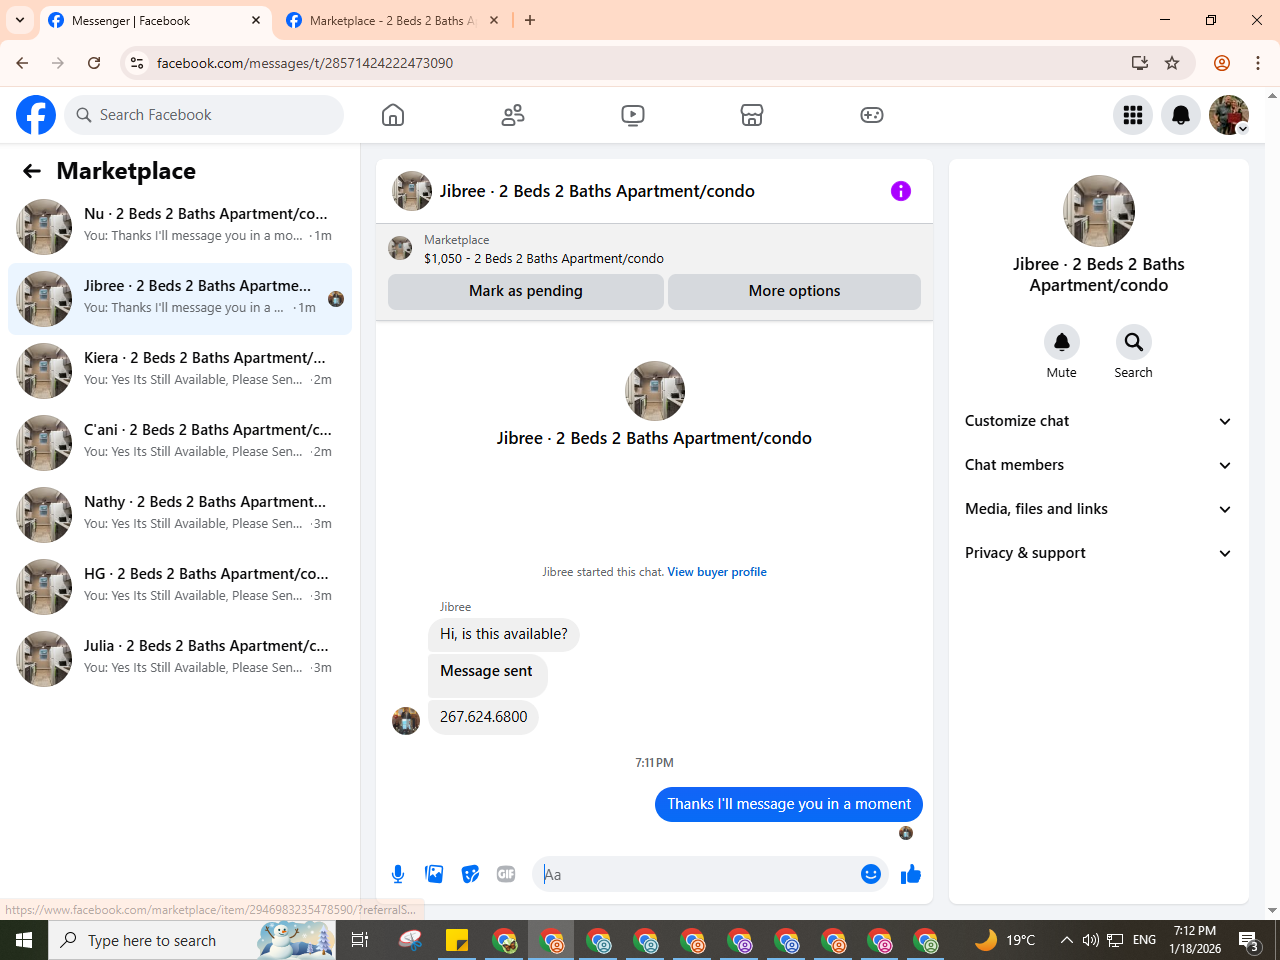
Task: Click Mark as pending button
Action: (526, 291)
